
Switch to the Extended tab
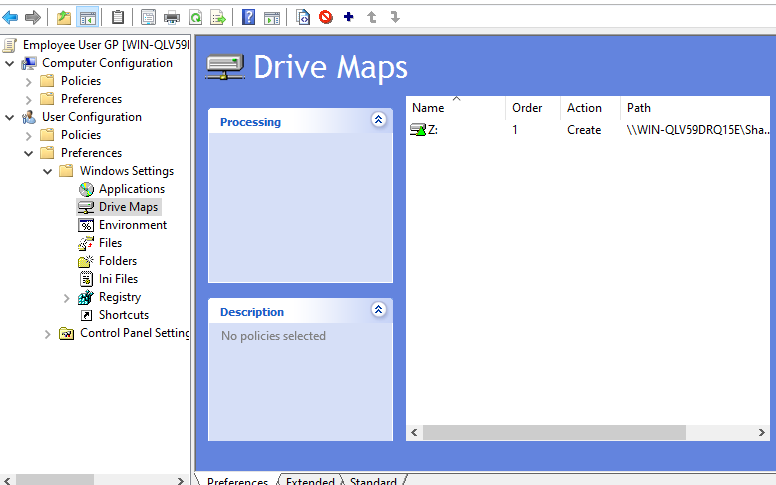click(x=310, y=481)
